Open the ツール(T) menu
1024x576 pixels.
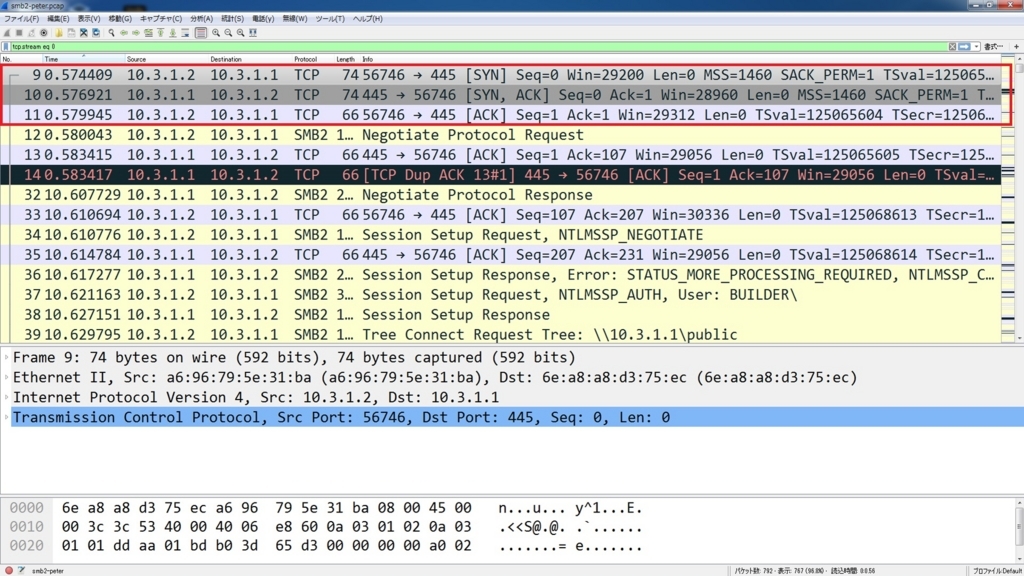tap(330, 19)
